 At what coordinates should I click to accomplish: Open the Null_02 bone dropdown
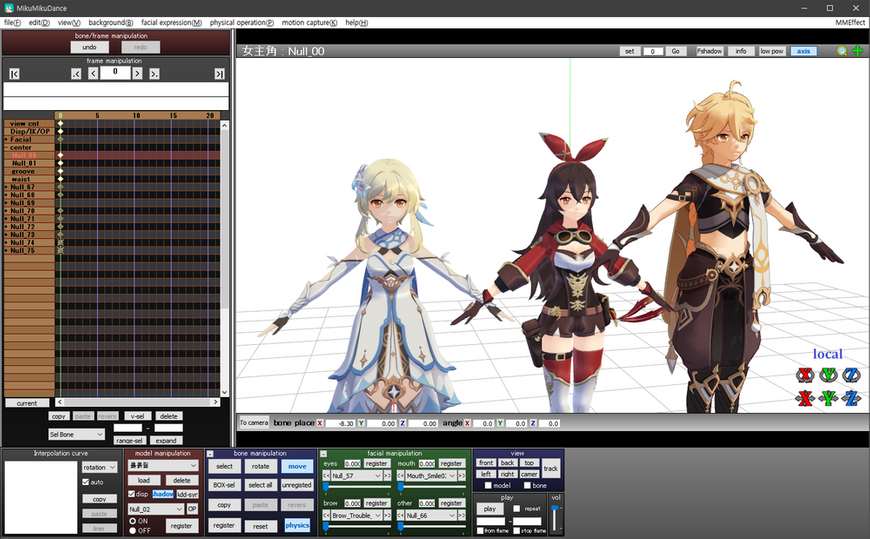[156, 509]
